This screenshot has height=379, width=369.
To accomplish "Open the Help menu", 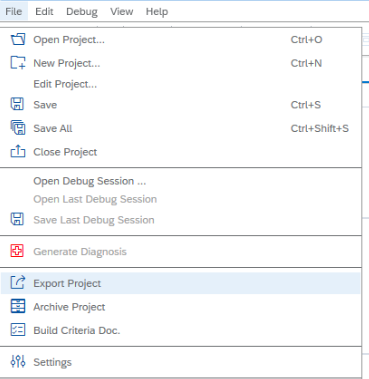I will tap(157, 11).
